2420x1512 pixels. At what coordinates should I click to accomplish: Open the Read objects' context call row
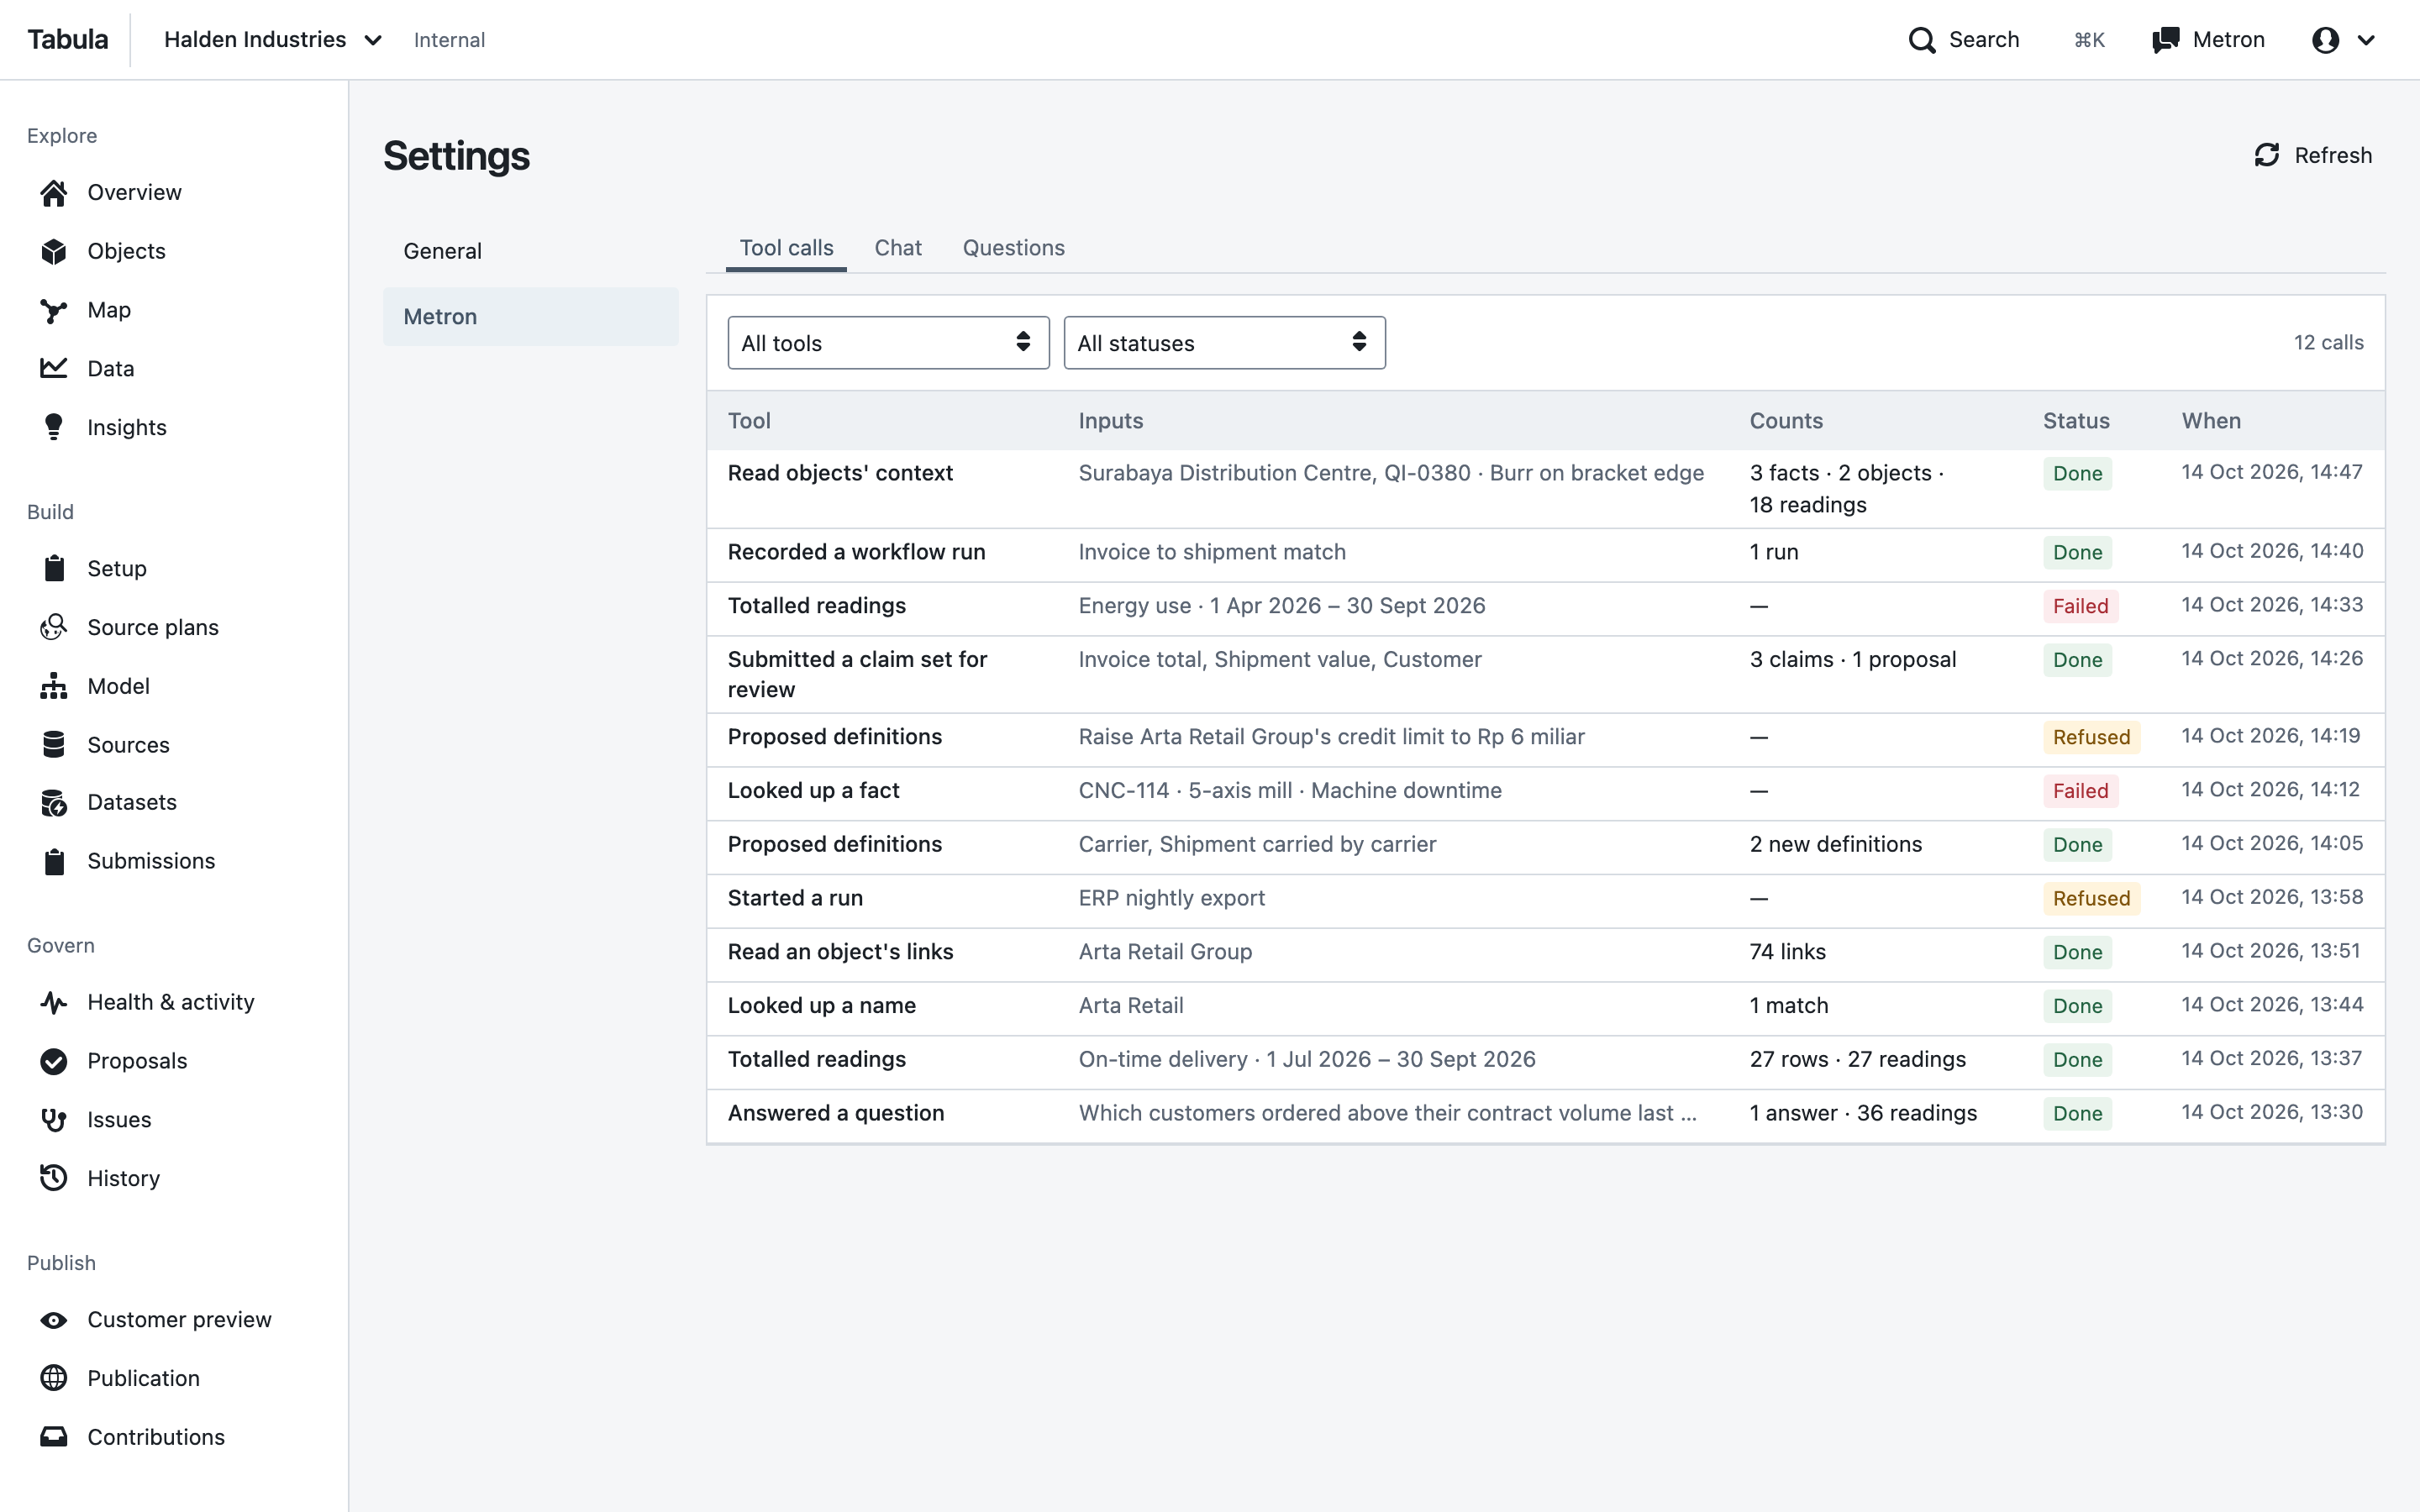1545,489
